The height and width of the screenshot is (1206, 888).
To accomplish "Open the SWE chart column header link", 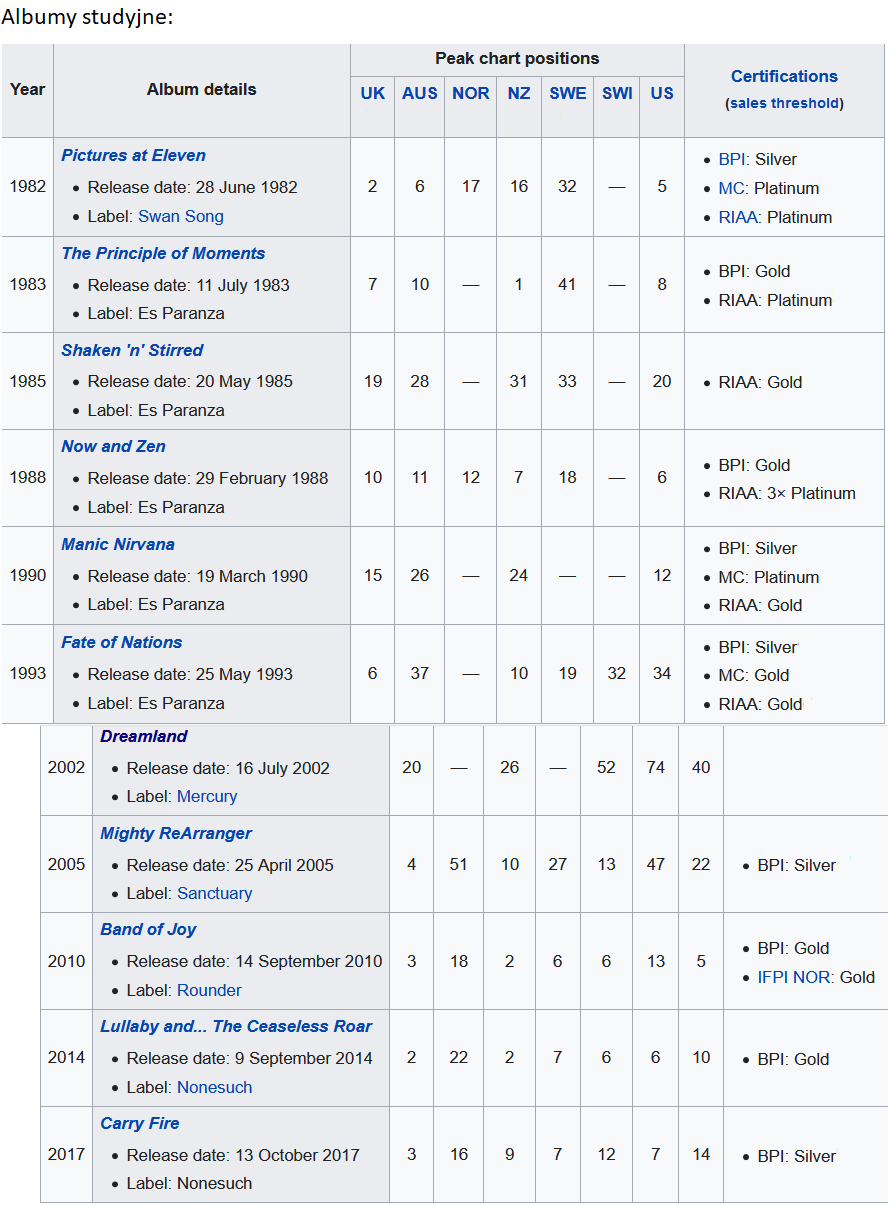I will pos(568,93).
